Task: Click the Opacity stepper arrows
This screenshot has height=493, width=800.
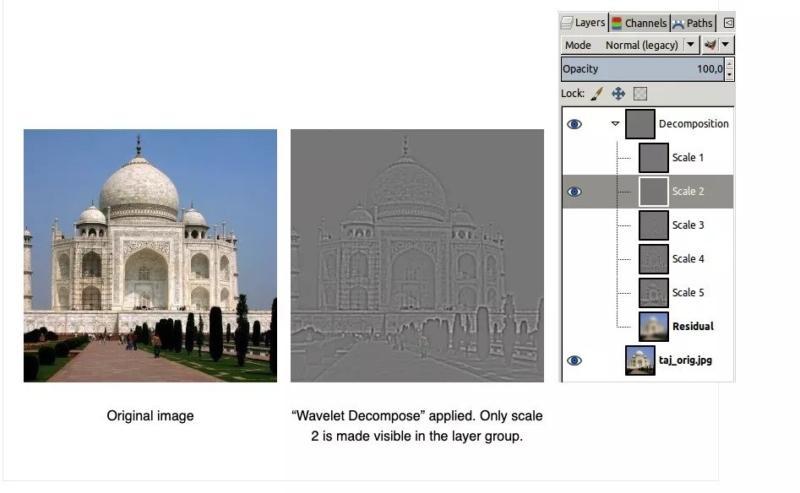Action: click(x=729, y=69)
